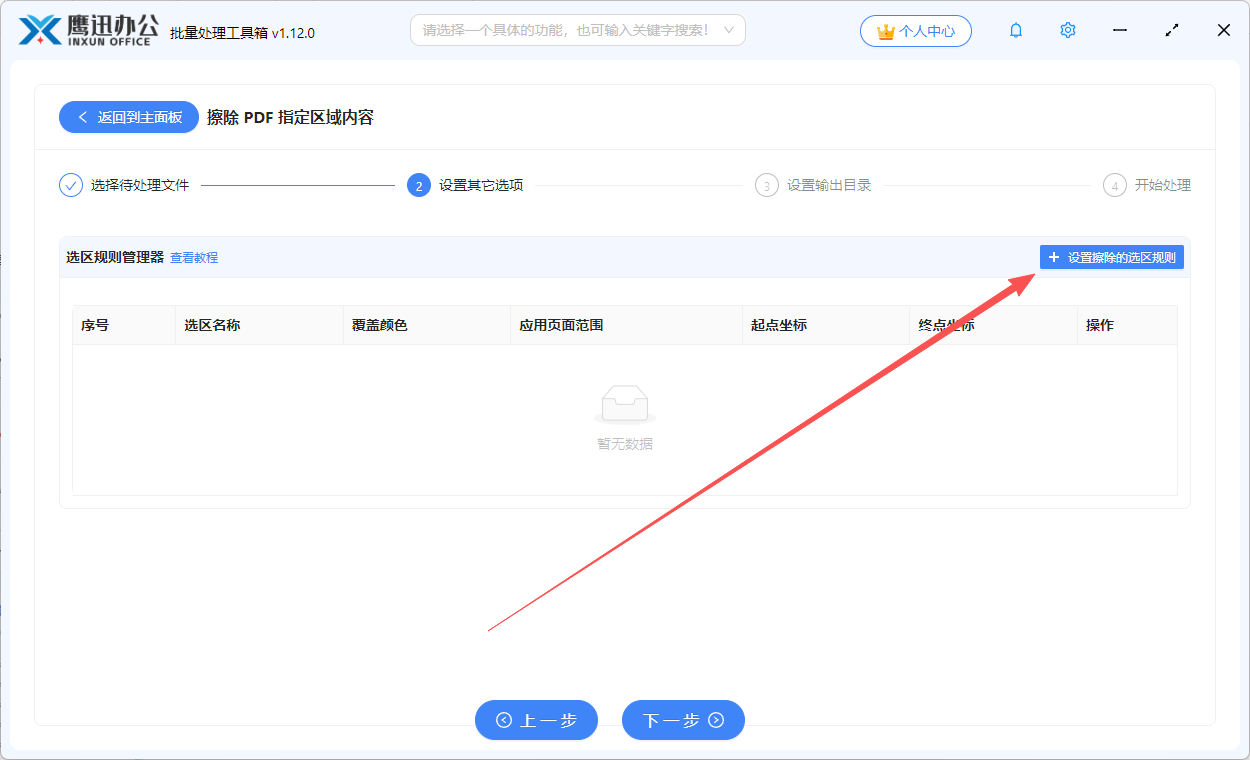Click the 操作 table column header
Image resolution: width=1250 pixels, height=760 pixels.
1099,325
